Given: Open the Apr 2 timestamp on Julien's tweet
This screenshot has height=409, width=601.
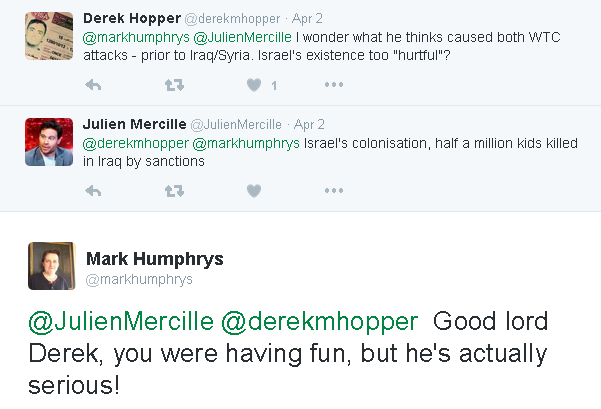Looking at the screenshot, I should coord(308,125).
